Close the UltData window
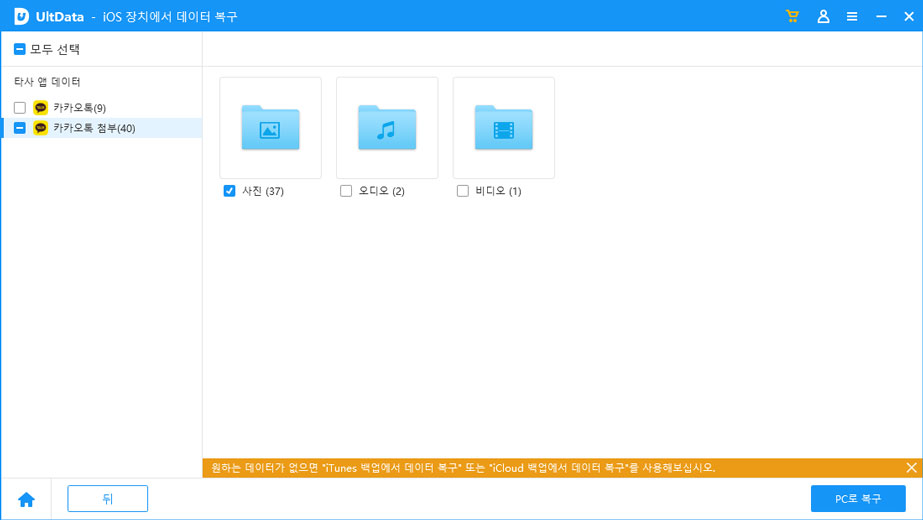Screen dimensions: 923x520 click(x=909, y=16)
